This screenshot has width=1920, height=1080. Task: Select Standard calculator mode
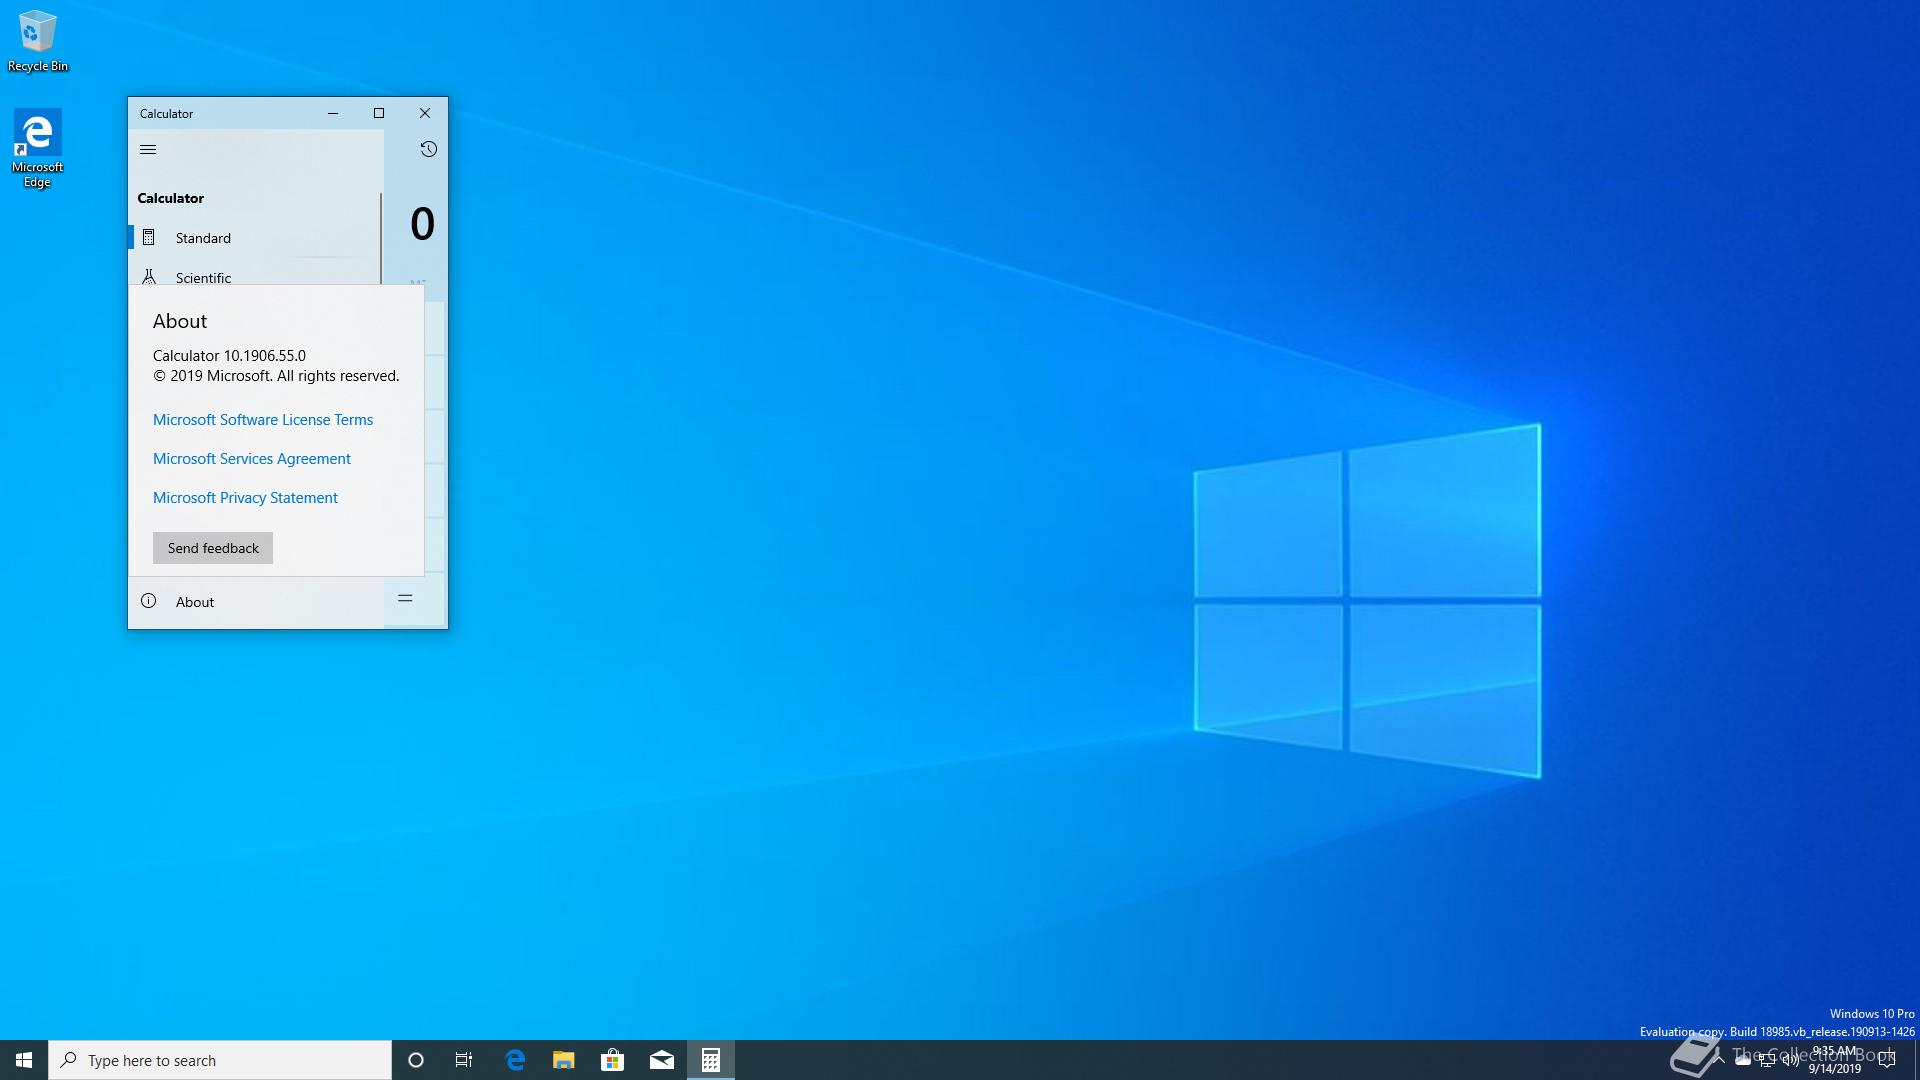[x=254, y=238]
